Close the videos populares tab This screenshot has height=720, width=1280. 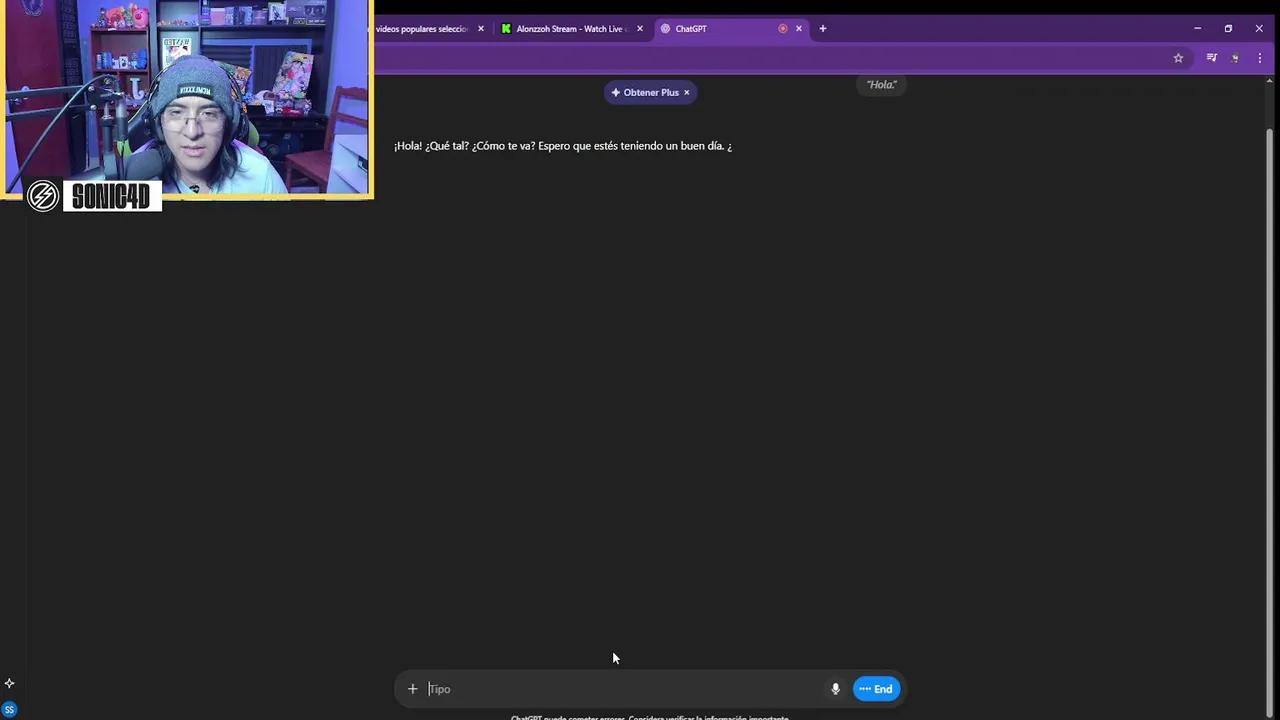coord(481,29)
